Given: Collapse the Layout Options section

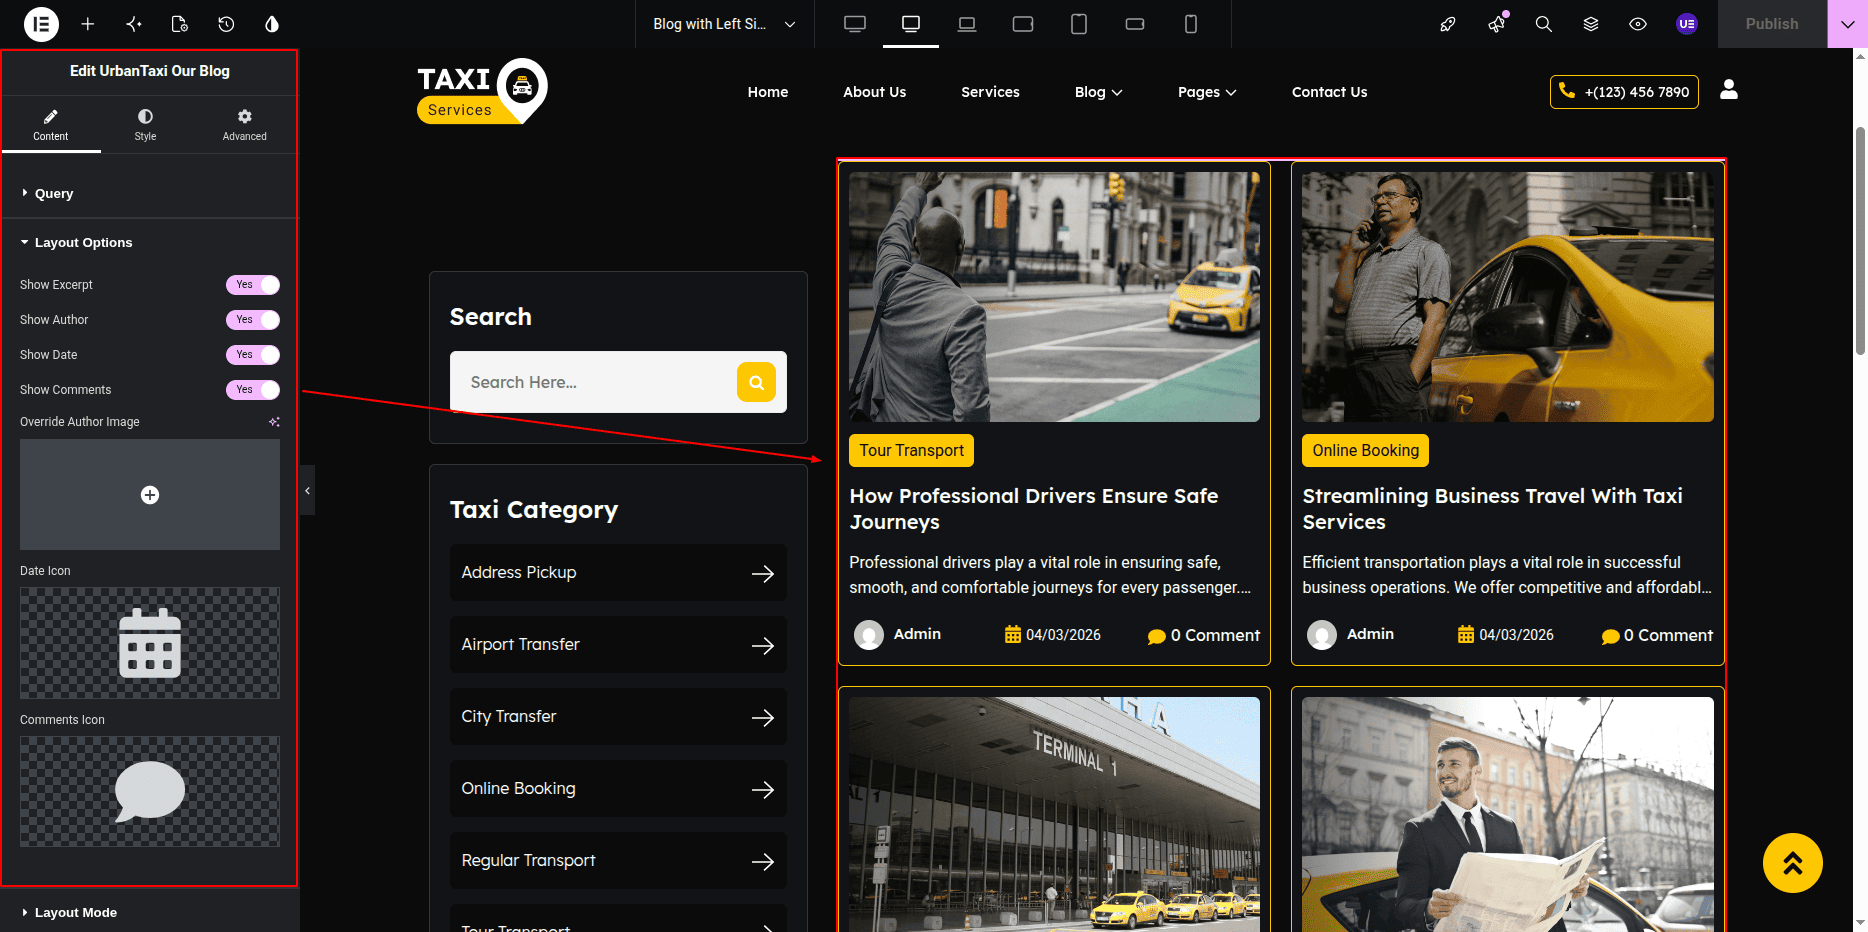Looking at the screenshot, I should tap(150, 242).
